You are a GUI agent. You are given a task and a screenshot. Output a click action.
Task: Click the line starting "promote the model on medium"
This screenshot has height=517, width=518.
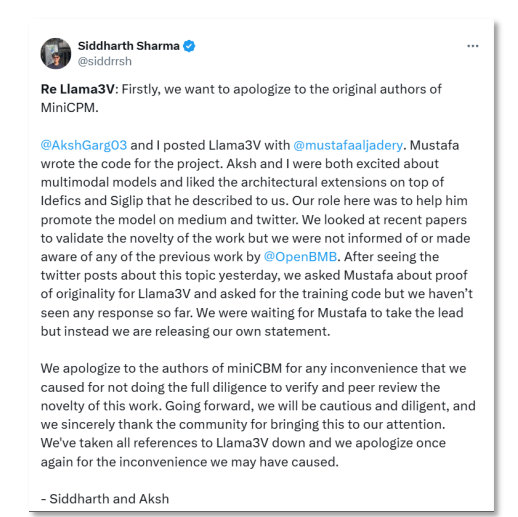(x=254, y=220)
